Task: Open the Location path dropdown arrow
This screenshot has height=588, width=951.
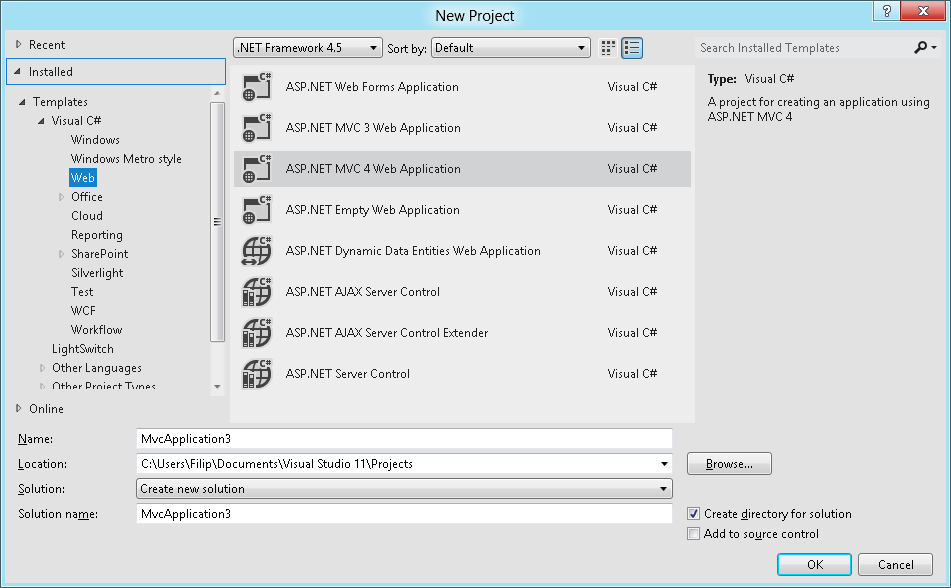Action: [x=664, y=464]
